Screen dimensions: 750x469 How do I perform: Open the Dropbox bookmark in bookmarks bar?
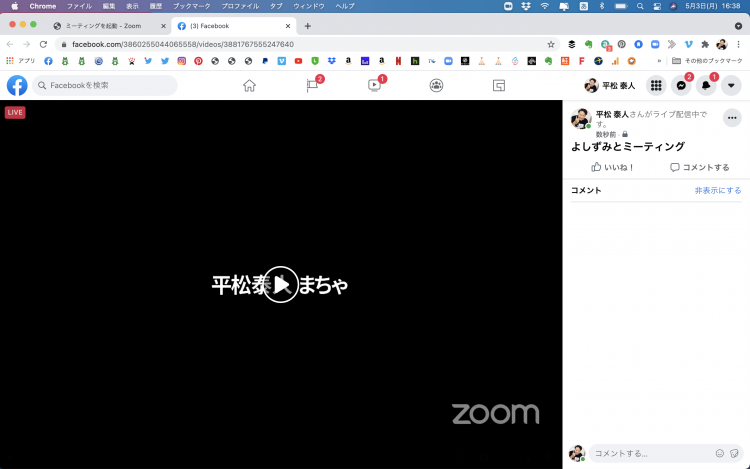(x=331, y=61)
